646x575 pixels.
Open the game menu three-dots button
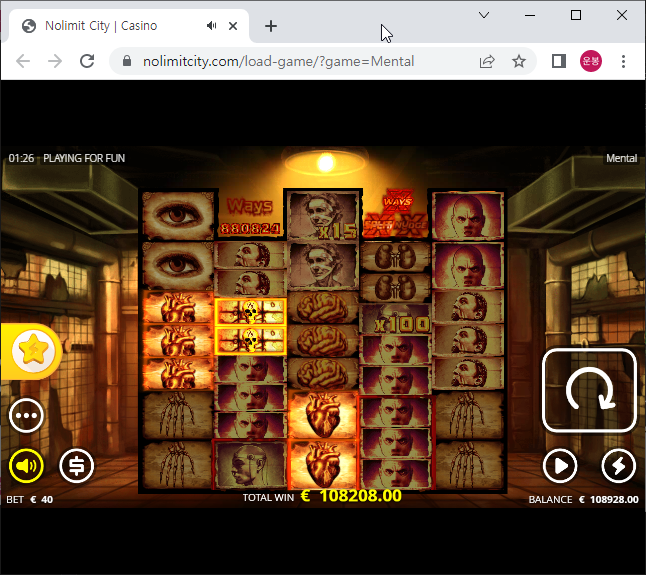click(x=26, y=416)
